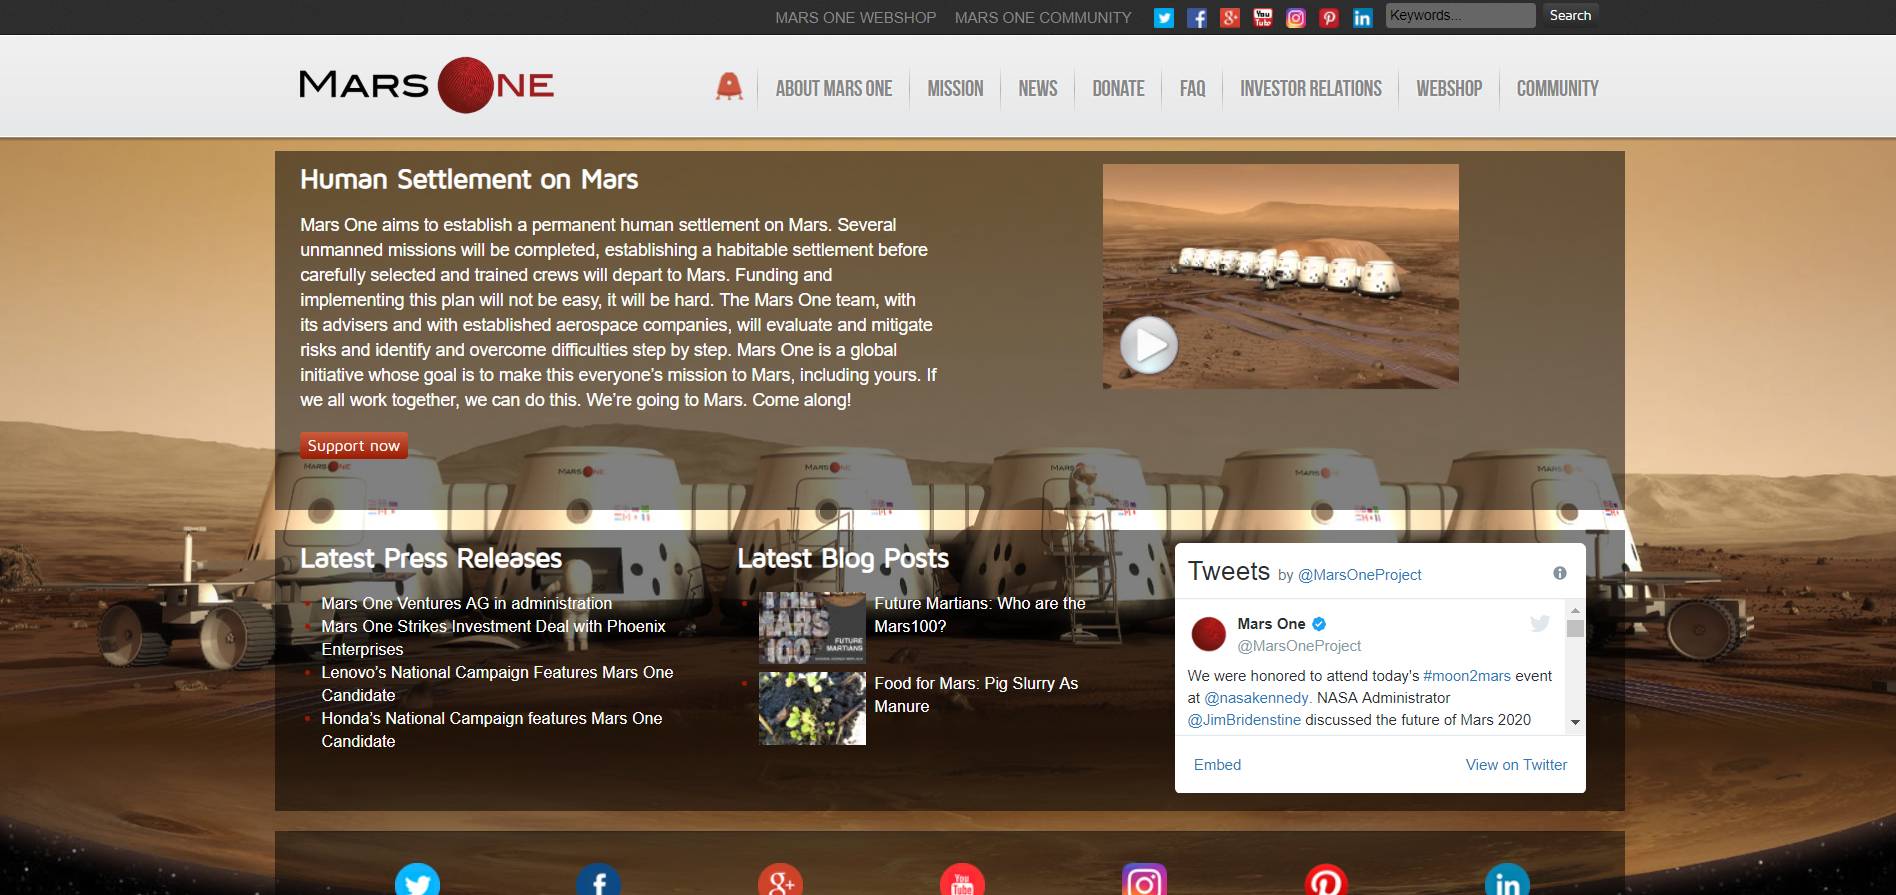Open Facebook icon in top bar
Screen dimensions: 1896x895
[x=1197, y=17]
